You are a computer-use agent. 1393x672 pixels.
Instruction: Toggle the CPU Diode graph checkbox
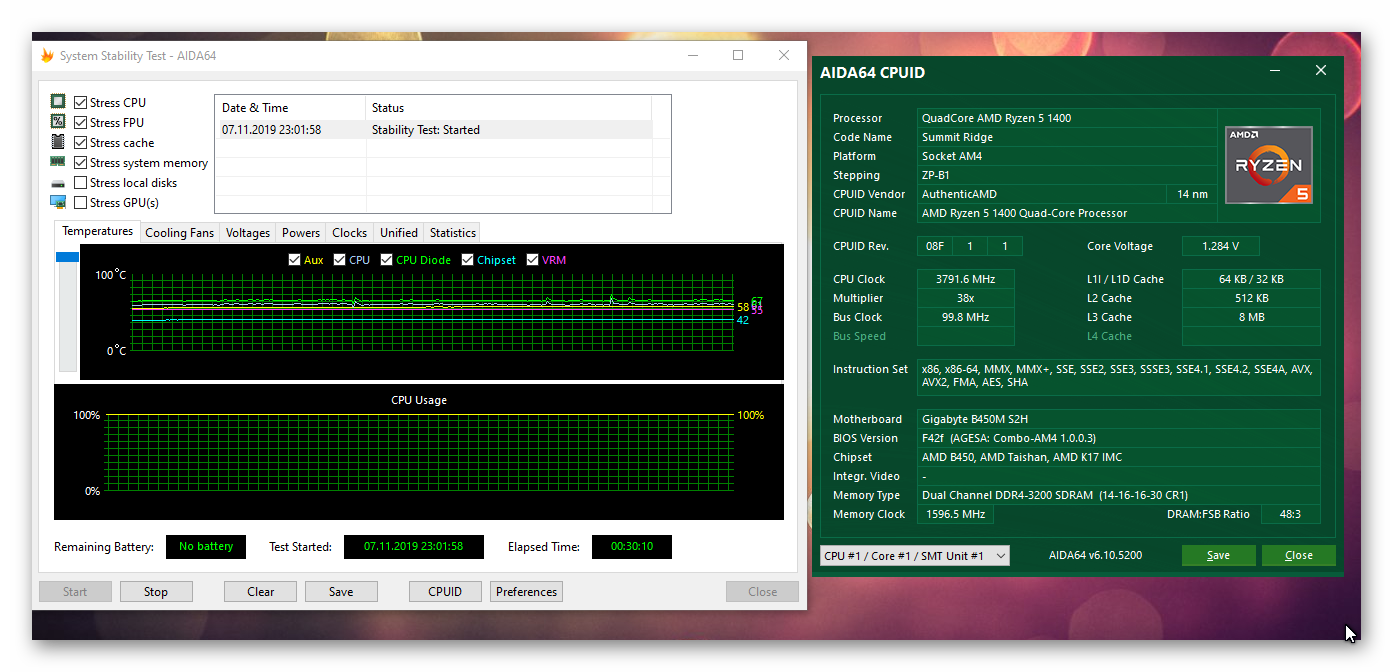[387, 260]
